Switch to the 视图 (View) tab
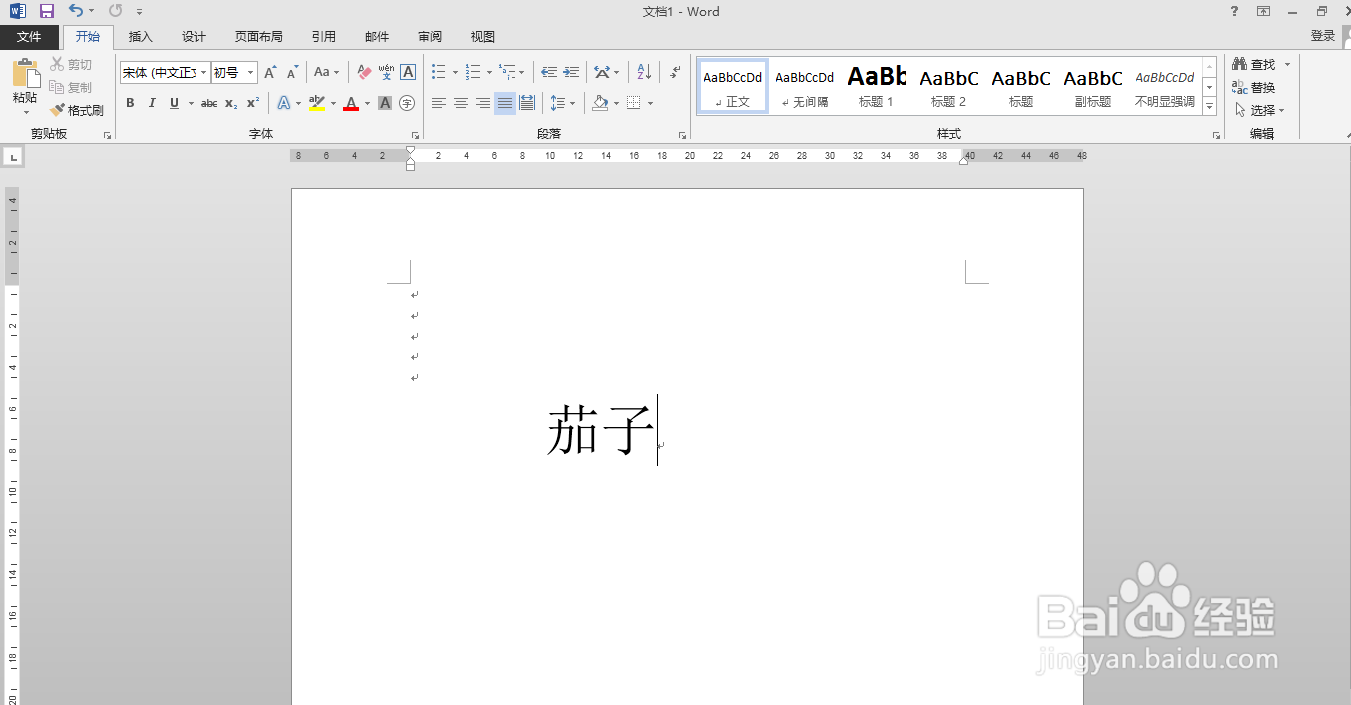The height and width of the screenshot is (705, 1351). [x=483, y=37]
